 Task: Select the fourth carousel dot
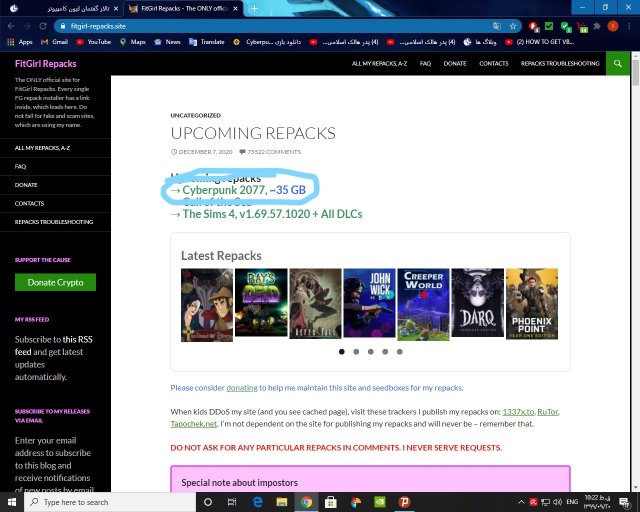[385, 352]
